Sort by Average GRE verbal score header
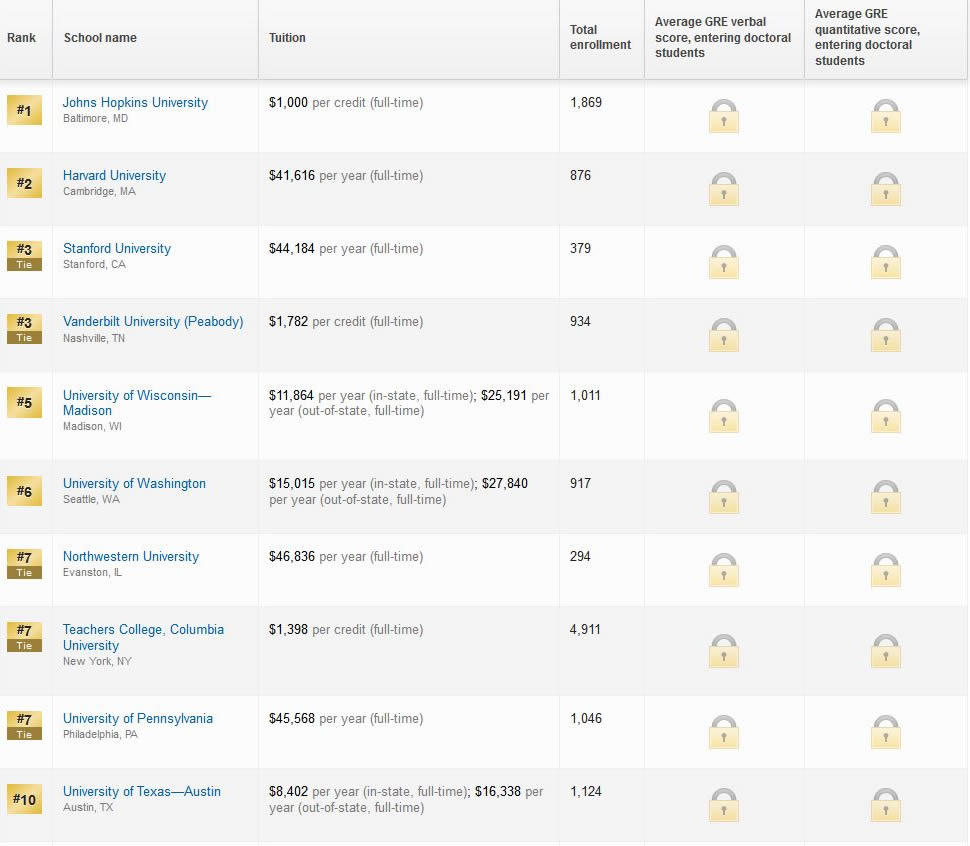970x846 pixels. point(722,38)
